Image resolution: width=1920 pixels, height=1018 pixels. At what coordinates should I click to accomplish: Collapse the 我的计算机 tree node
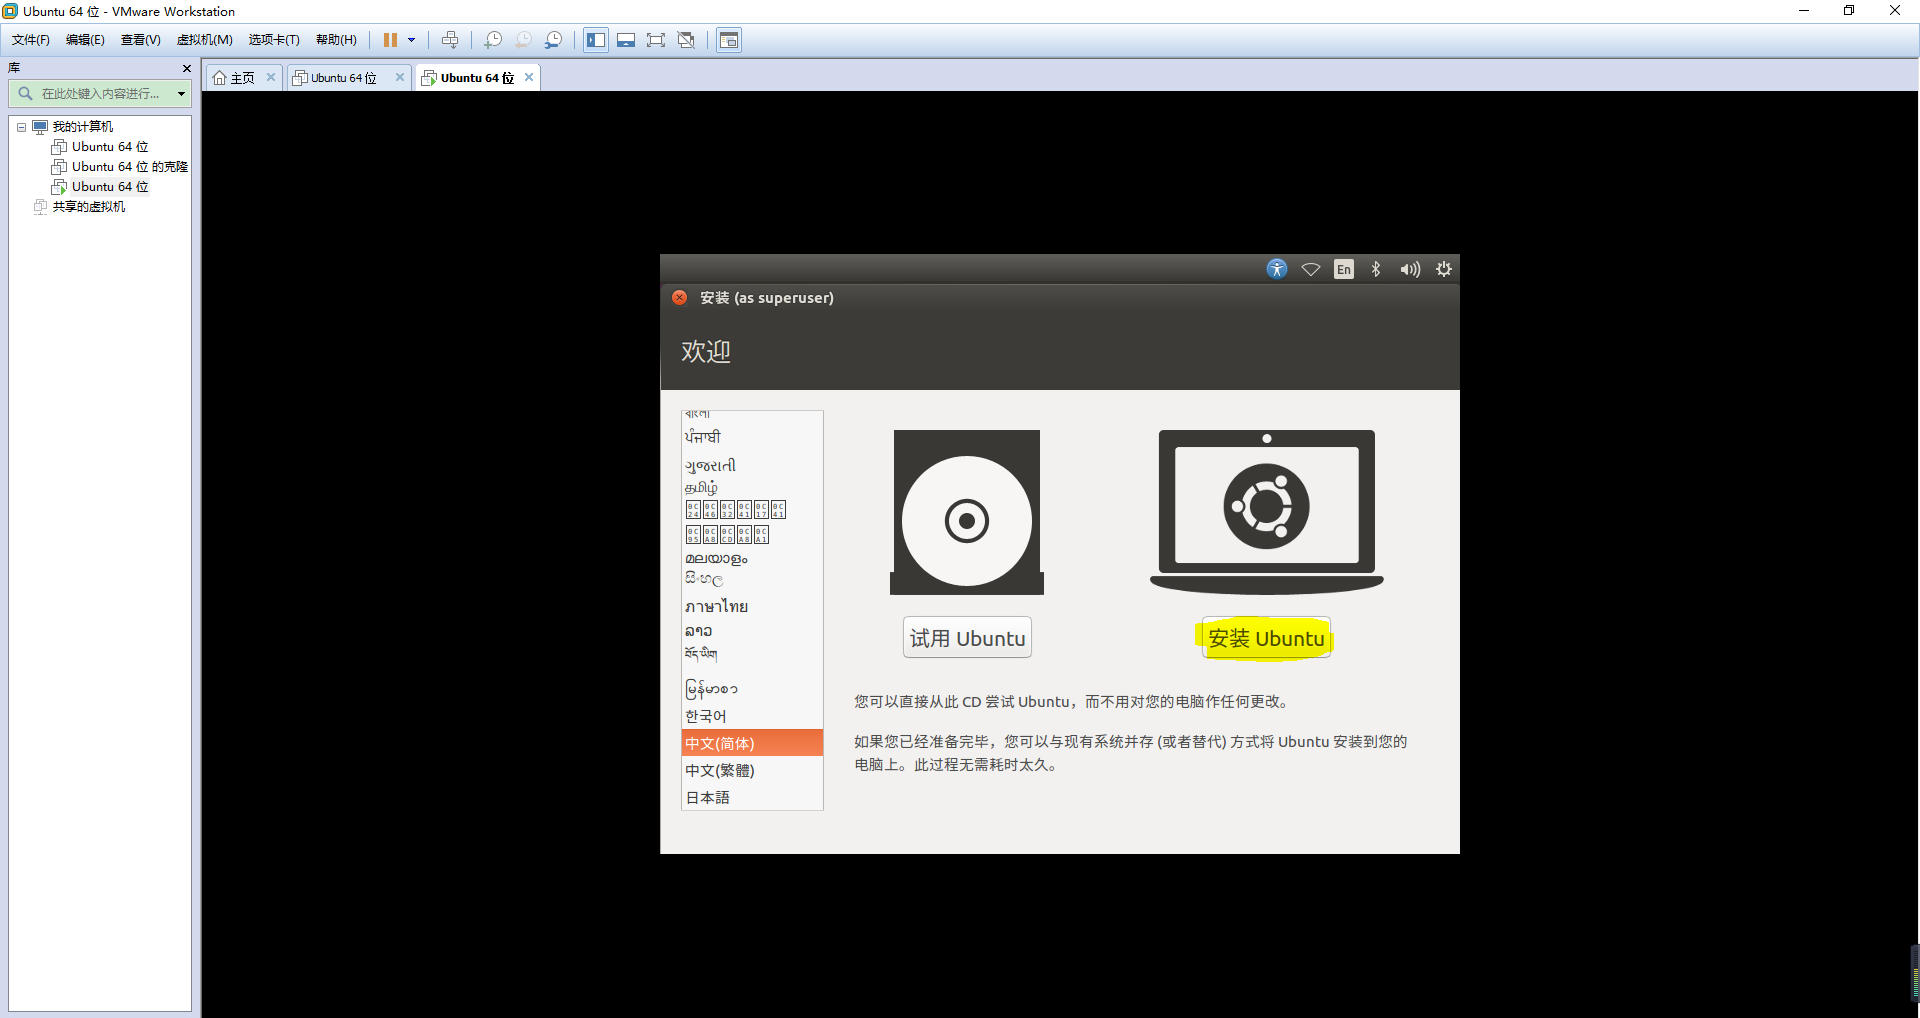pos(21,127)
